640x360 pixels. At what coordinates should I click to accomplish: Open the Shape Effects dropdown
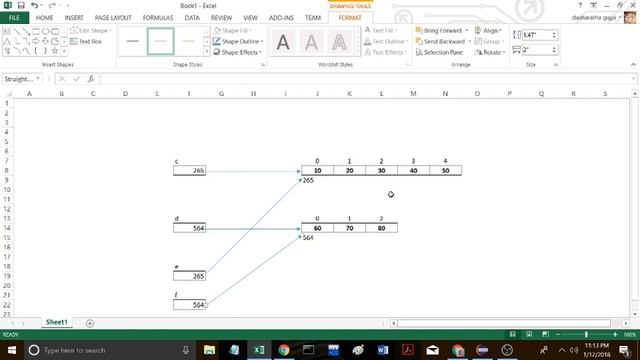[238, 52]
